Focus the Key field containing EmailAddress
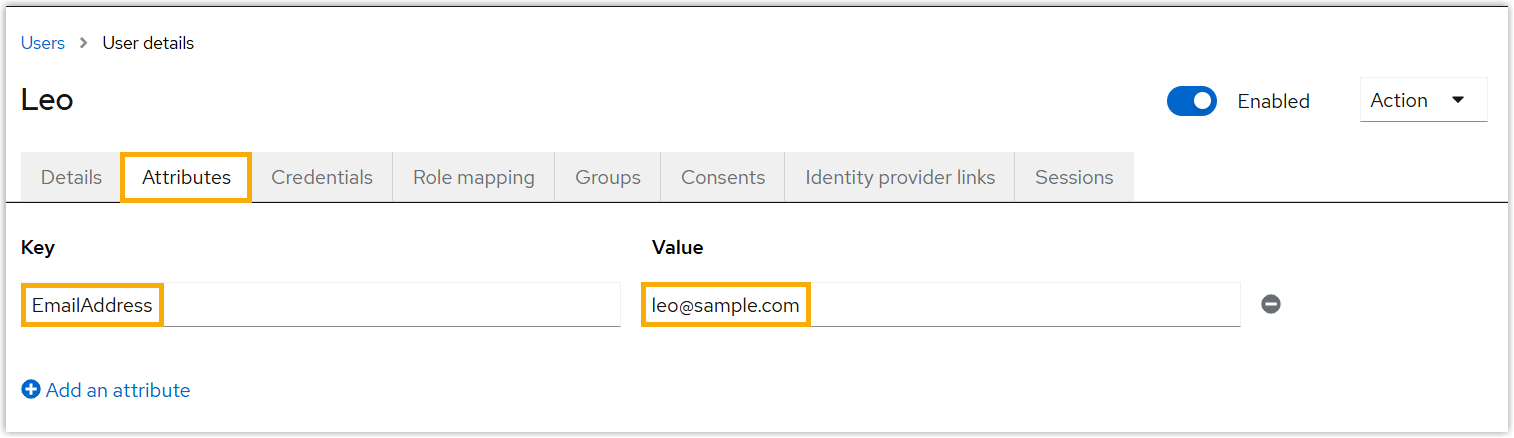This screenshot has width=1514, height=438. (320, 305)
